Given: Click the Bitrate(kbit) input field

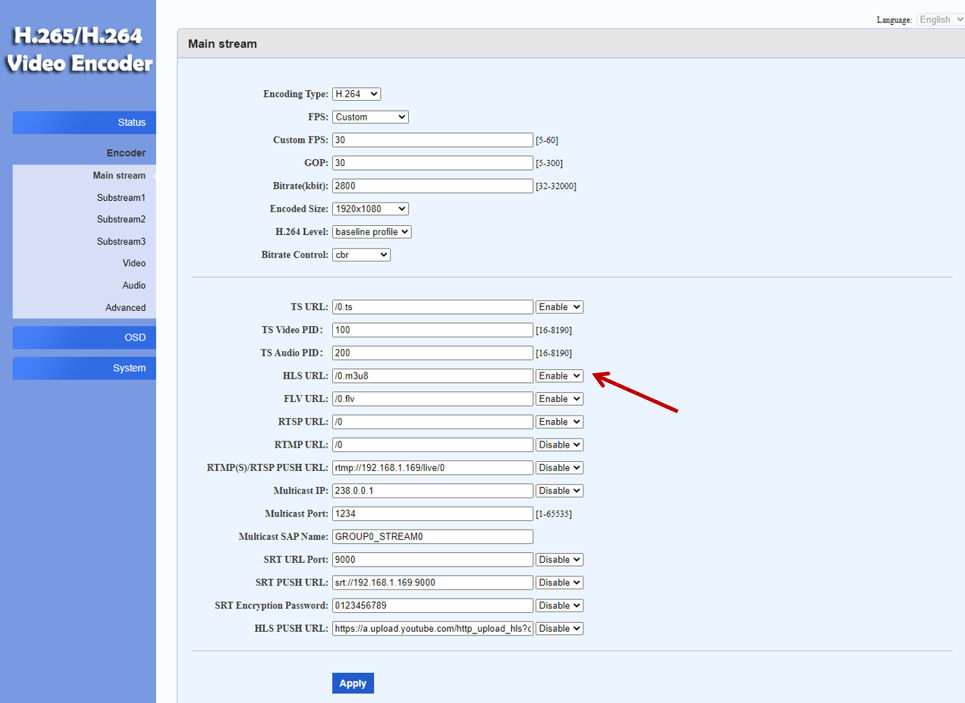Looking at the screenshot, I should [433, 186].
